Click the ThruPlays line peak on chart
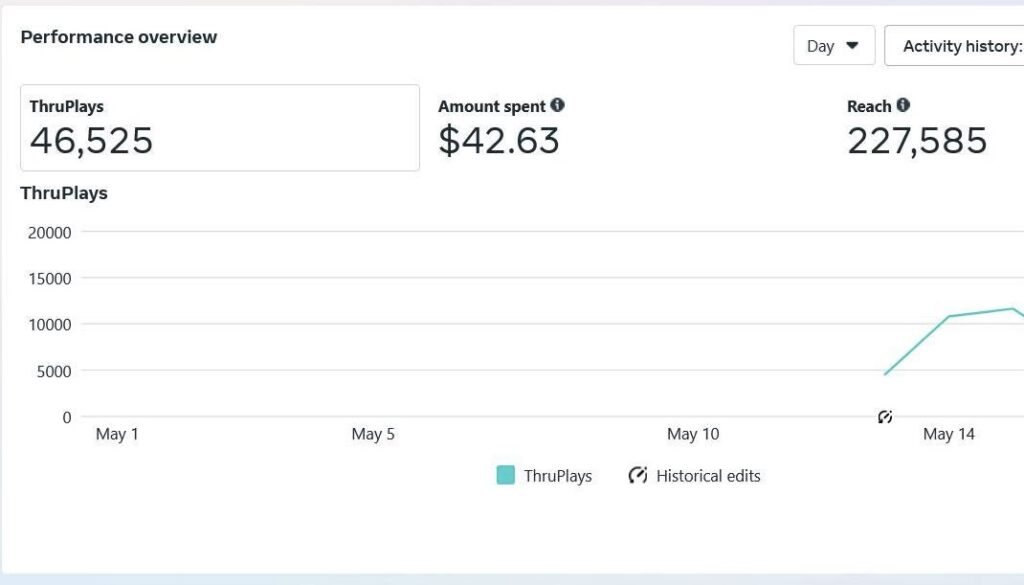Screen dimensions: 1024x585 tap(1013, 309)
